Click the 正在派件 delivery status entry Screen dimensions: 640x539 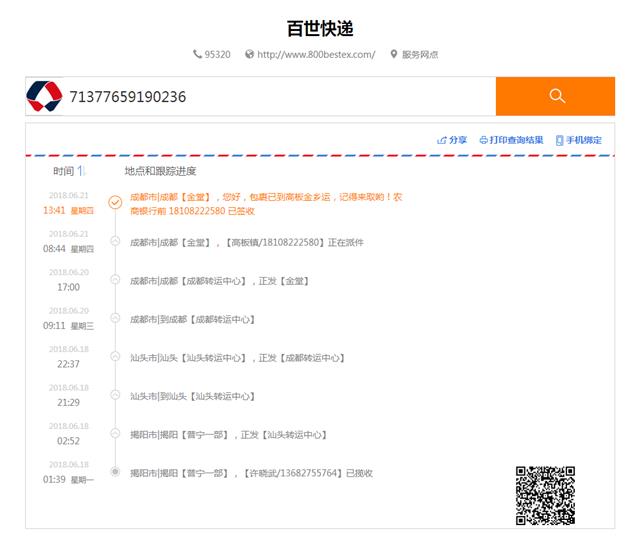[247, 242]
